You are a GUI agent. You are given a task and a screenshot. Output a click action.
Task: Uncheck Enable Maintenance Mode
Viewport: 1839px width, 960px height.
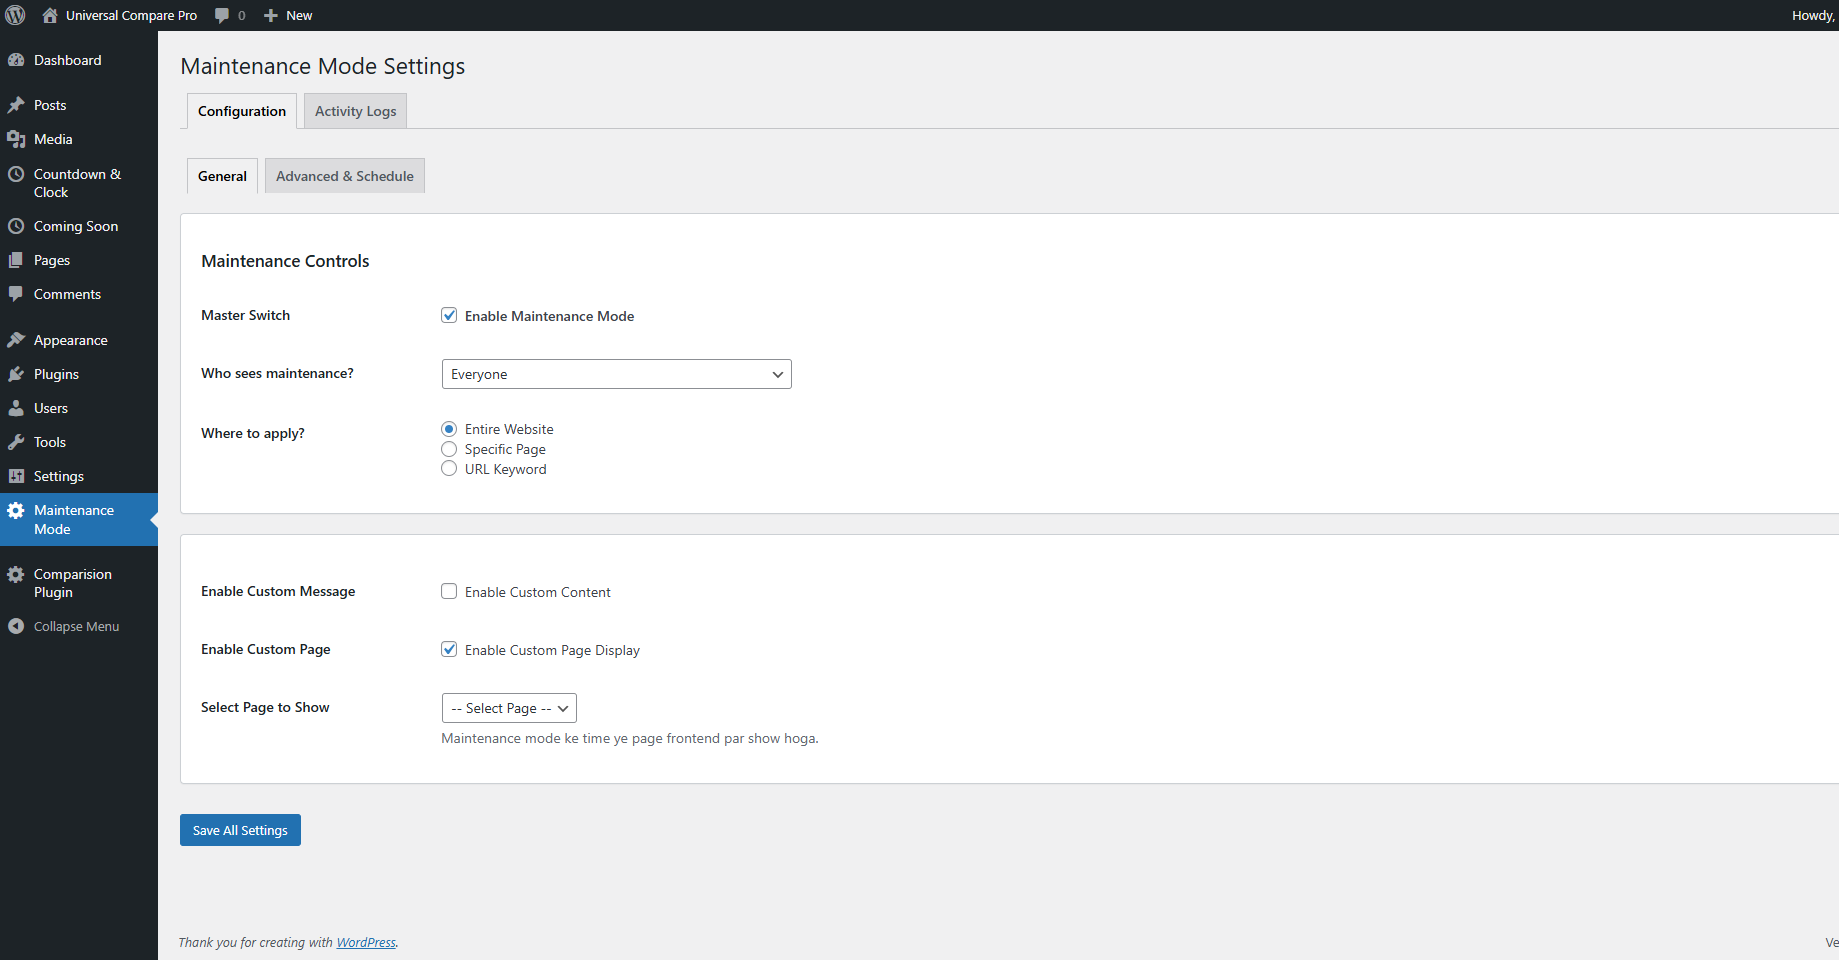click(449, 315)
